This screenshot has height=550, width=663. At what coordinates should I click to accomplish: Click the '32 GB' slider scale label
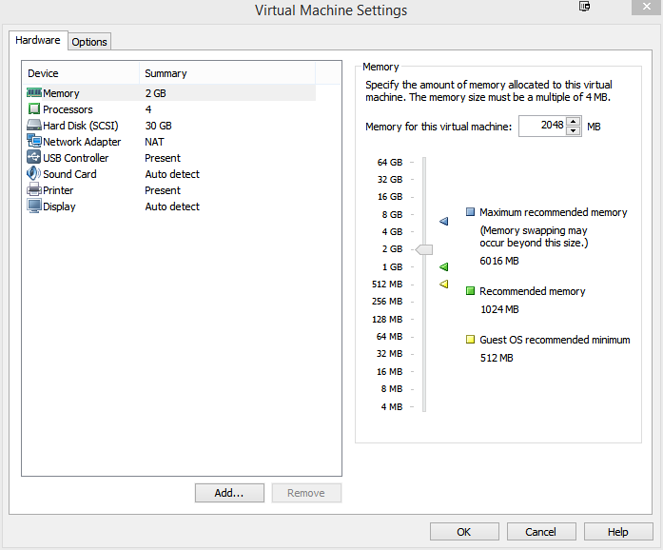tap(390, 180)
